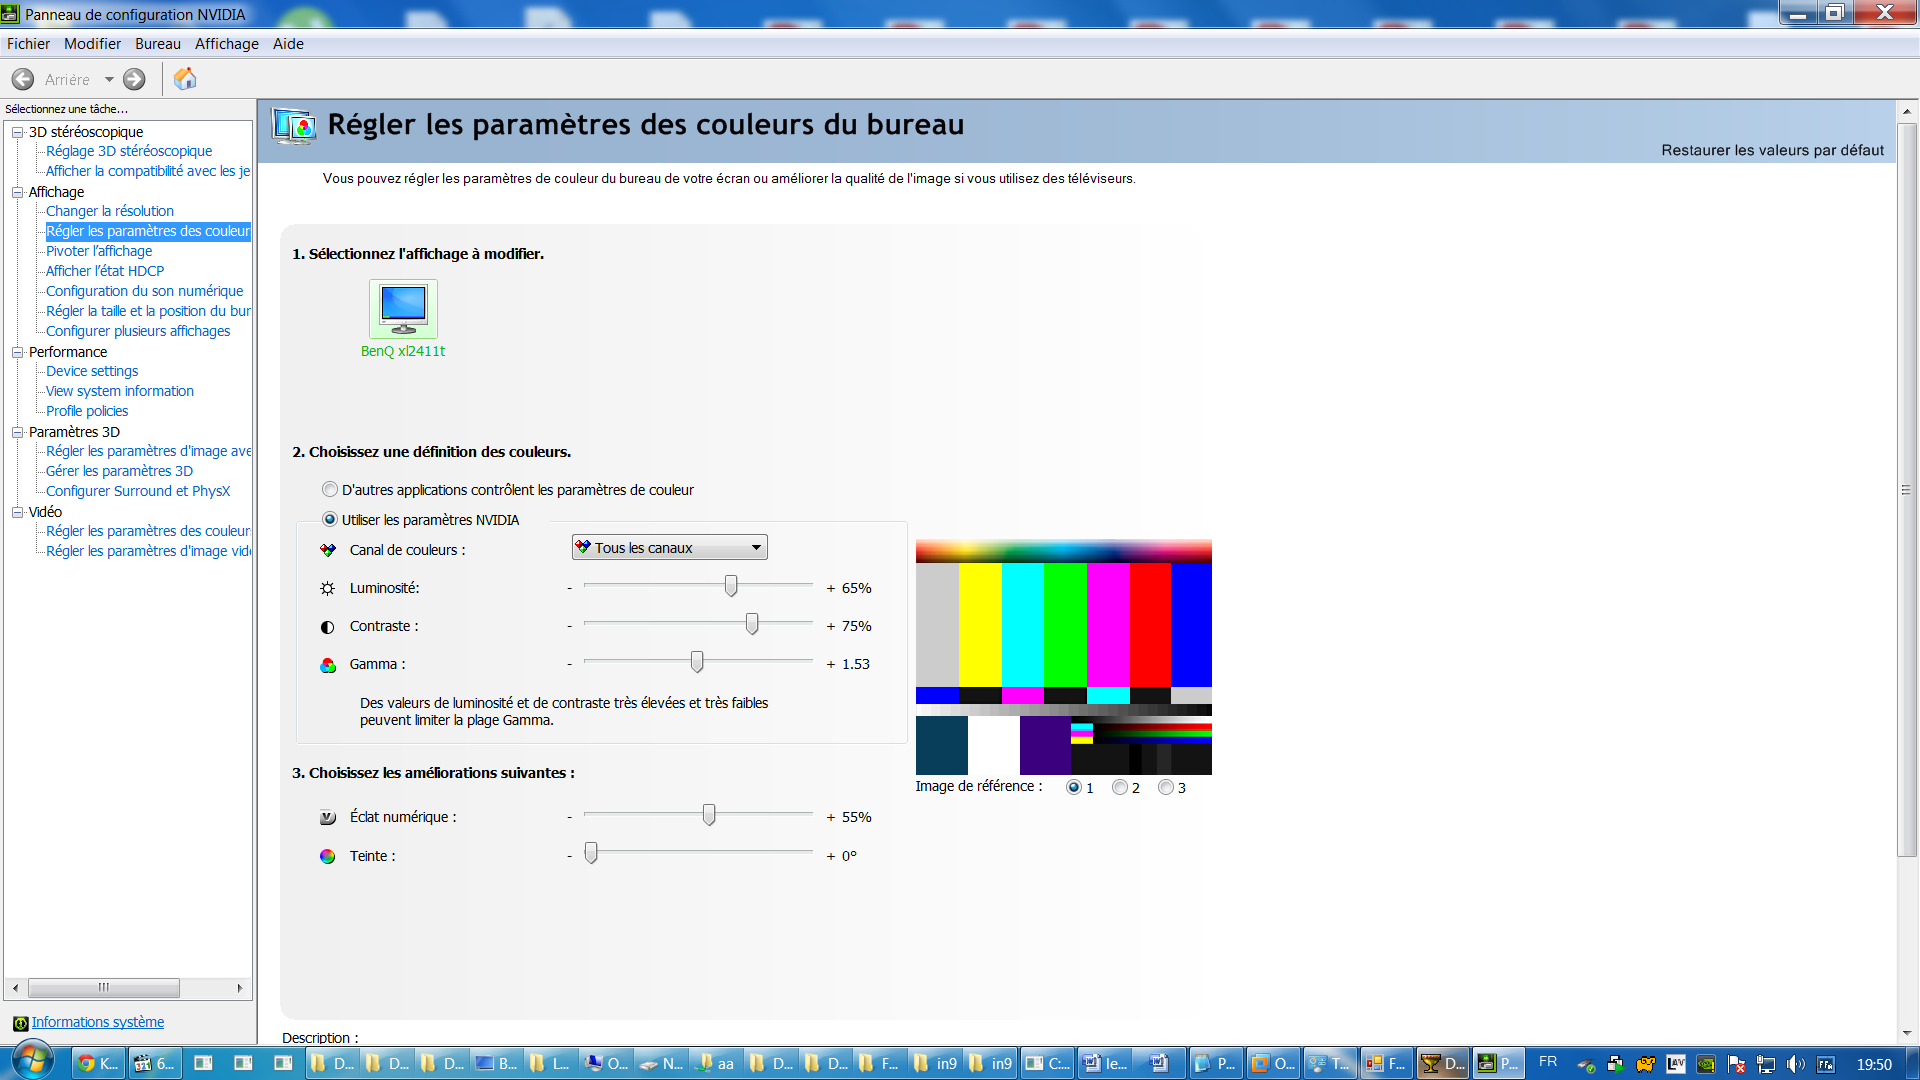Open the Fichier menu
The width and height of the screenshot is (1920, 1080).
tap(28, 44)
